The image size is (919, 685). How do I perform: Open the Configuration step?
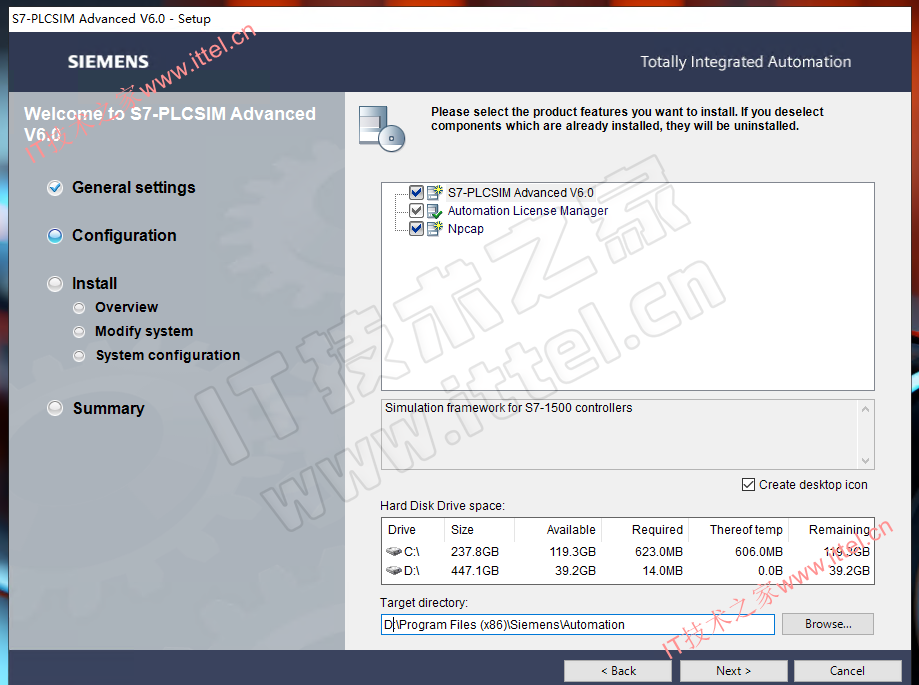(x=124, y=236)
